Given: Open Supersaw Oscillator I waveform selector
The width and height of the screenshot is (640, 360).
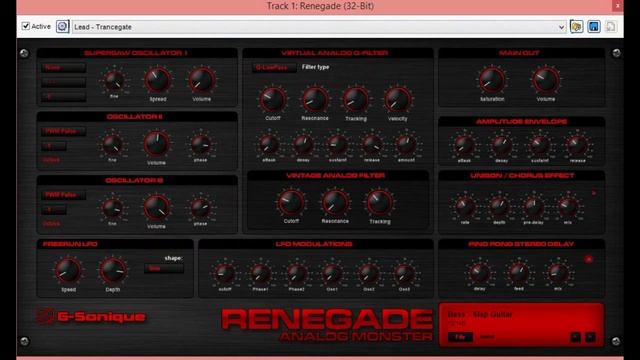Looking at the screenshot, I should (x=63, y=68).
